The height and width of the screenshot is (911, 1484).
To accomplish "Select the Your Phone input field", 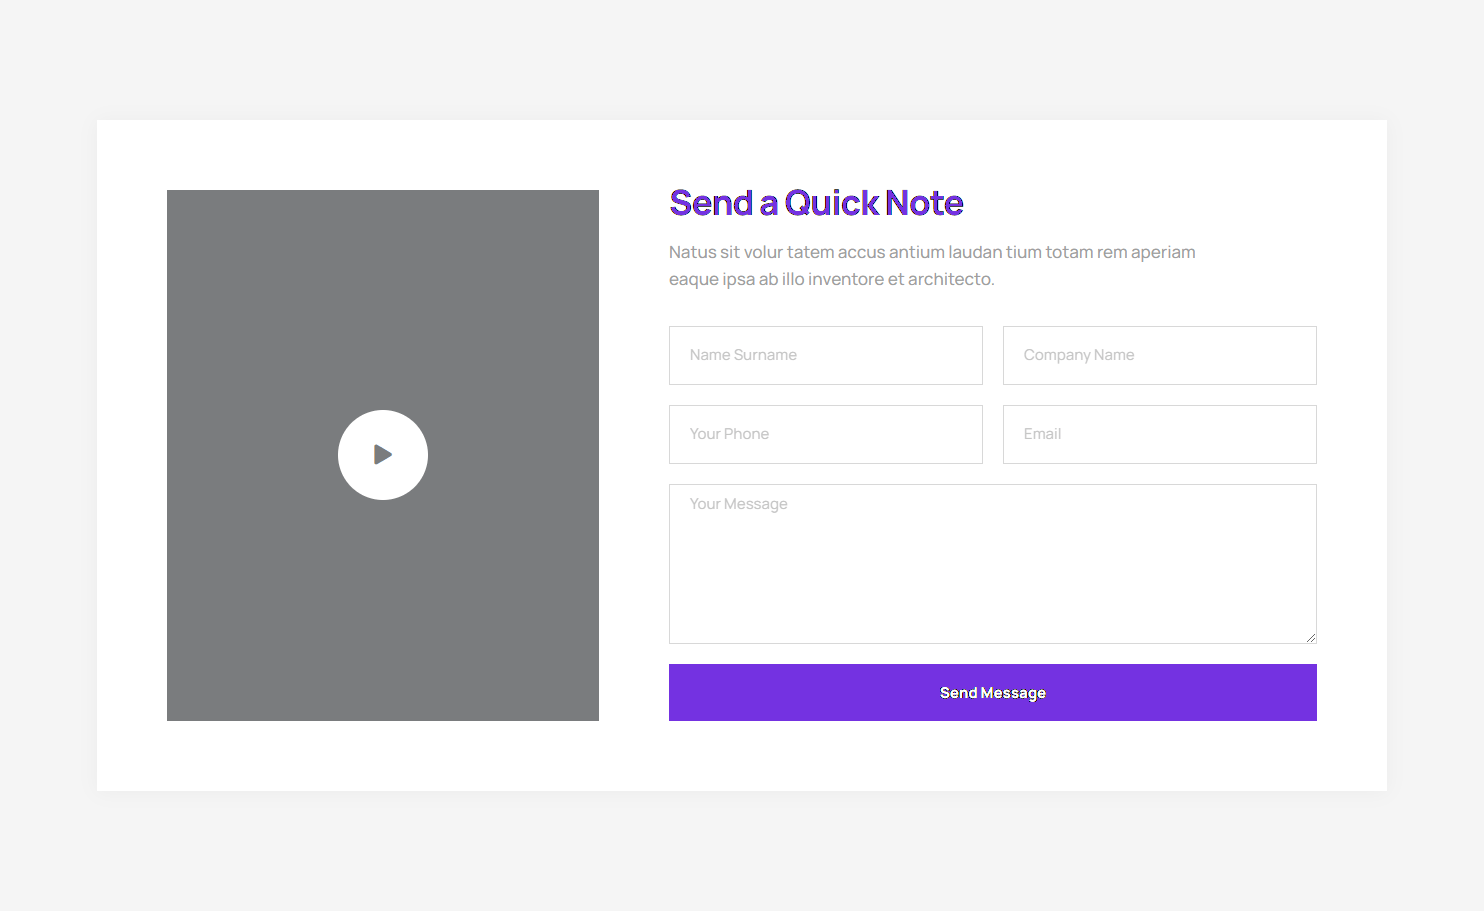I will point(826,434).
